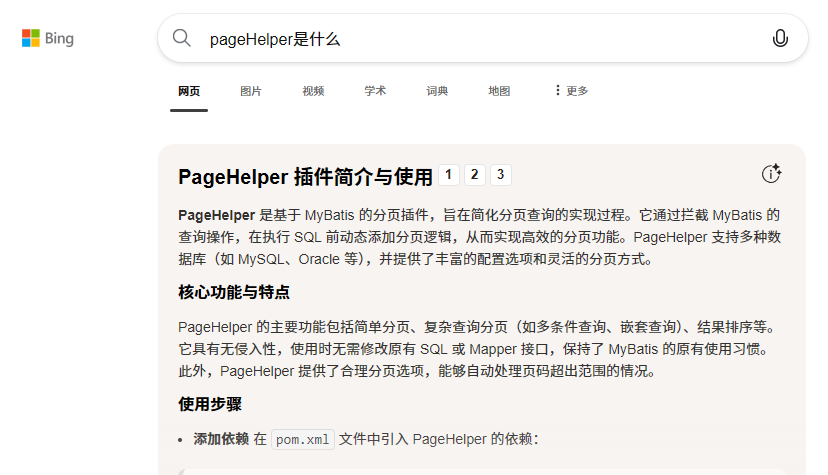Click the search magnifier icon
The image size is (828, 475).
182,38
